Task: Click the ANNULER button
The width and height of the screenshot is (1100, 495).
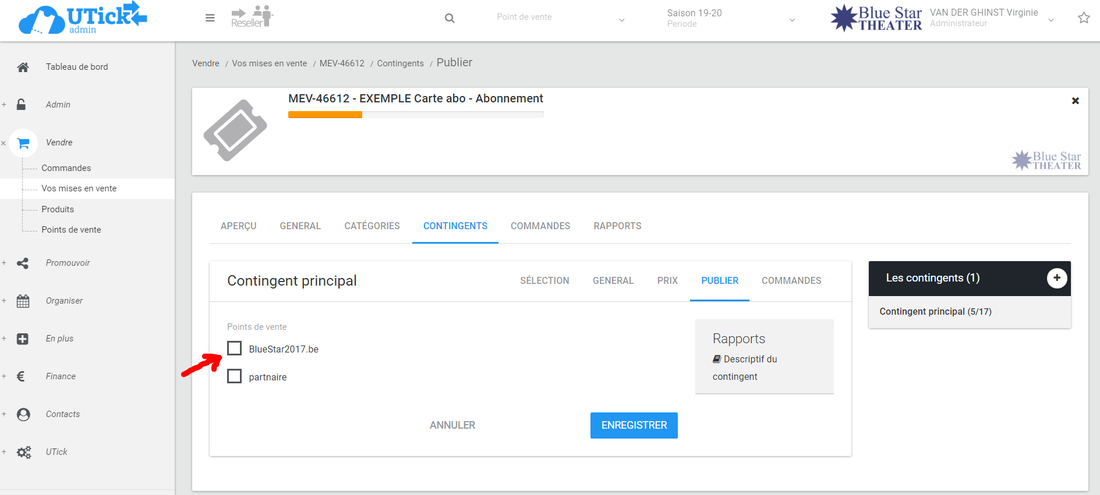Action: point(452,425)
